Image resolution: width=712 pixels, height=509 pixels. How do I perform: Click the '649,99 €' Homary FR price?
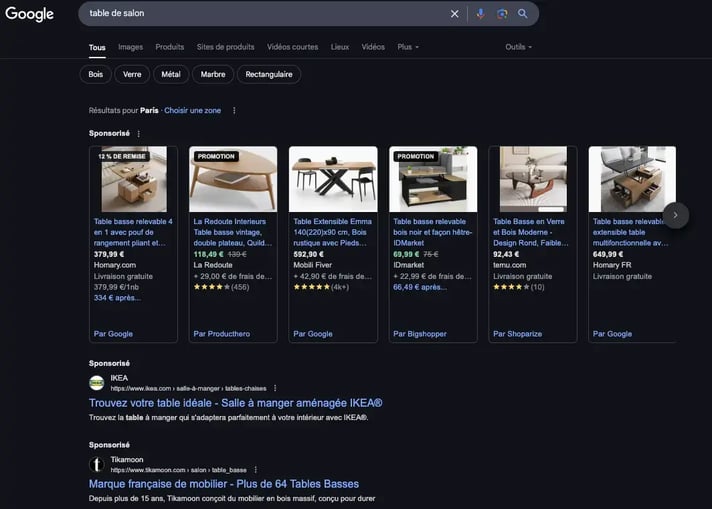(608, 254)
